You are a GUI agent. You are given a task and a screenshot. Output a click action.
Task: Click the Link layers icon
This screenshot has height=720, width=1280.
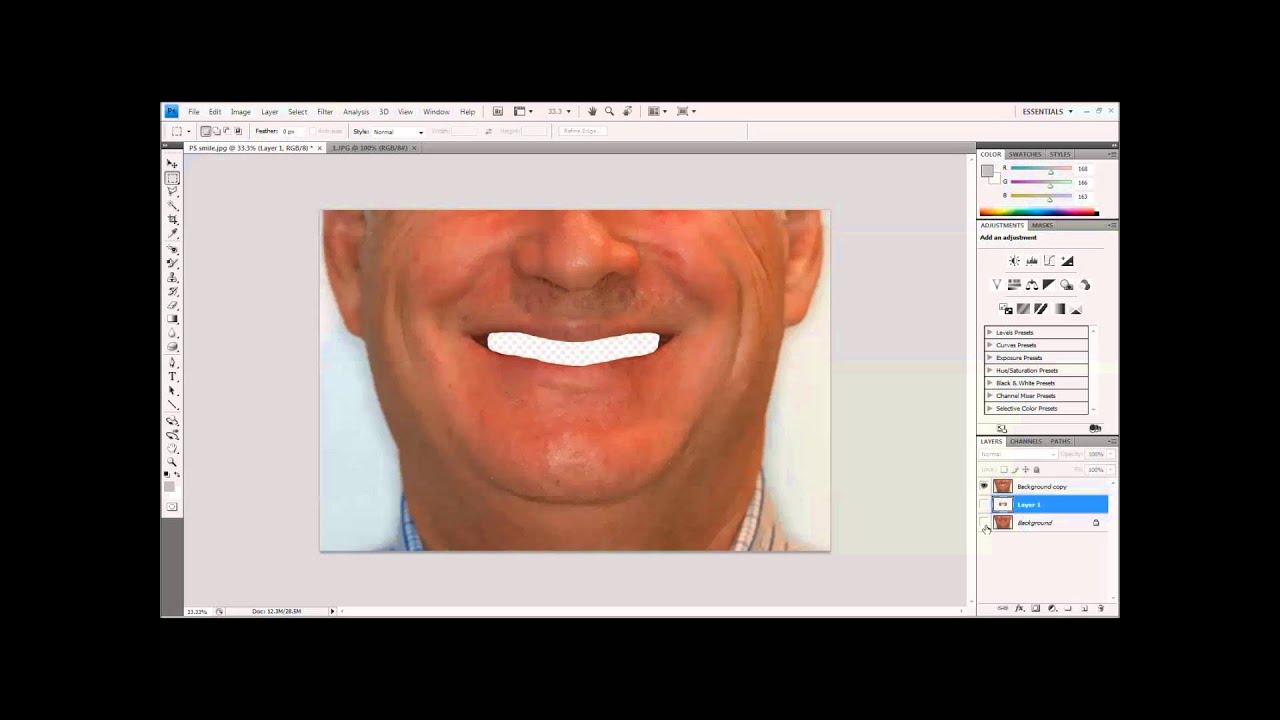[x=1002, y=608]
